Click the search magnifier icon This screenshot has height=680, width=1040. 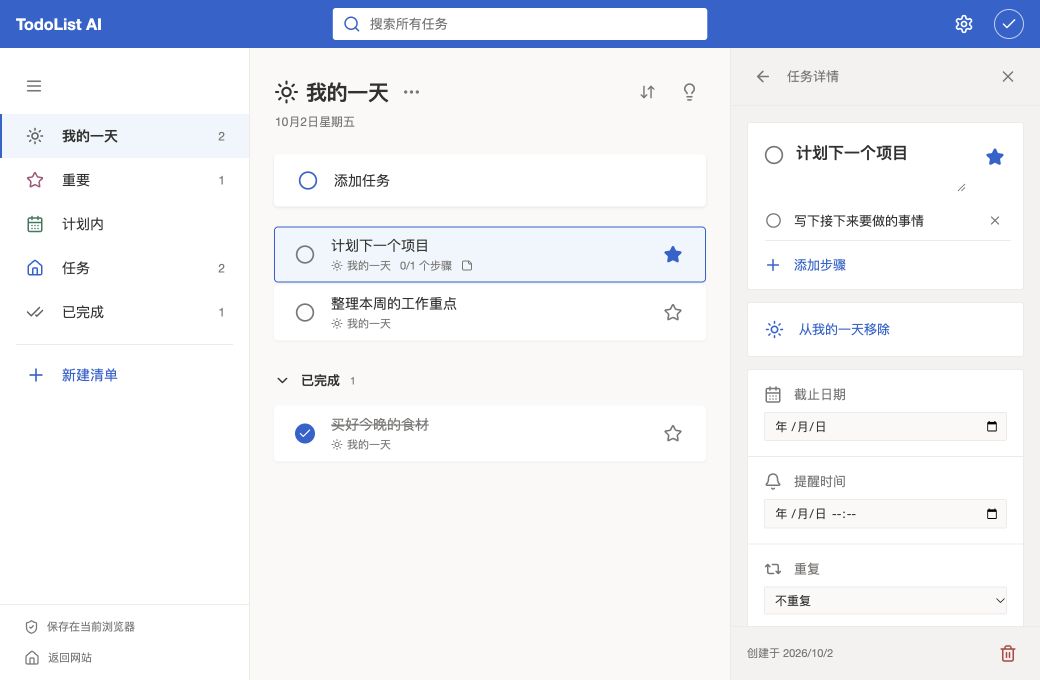click(352, 25)
